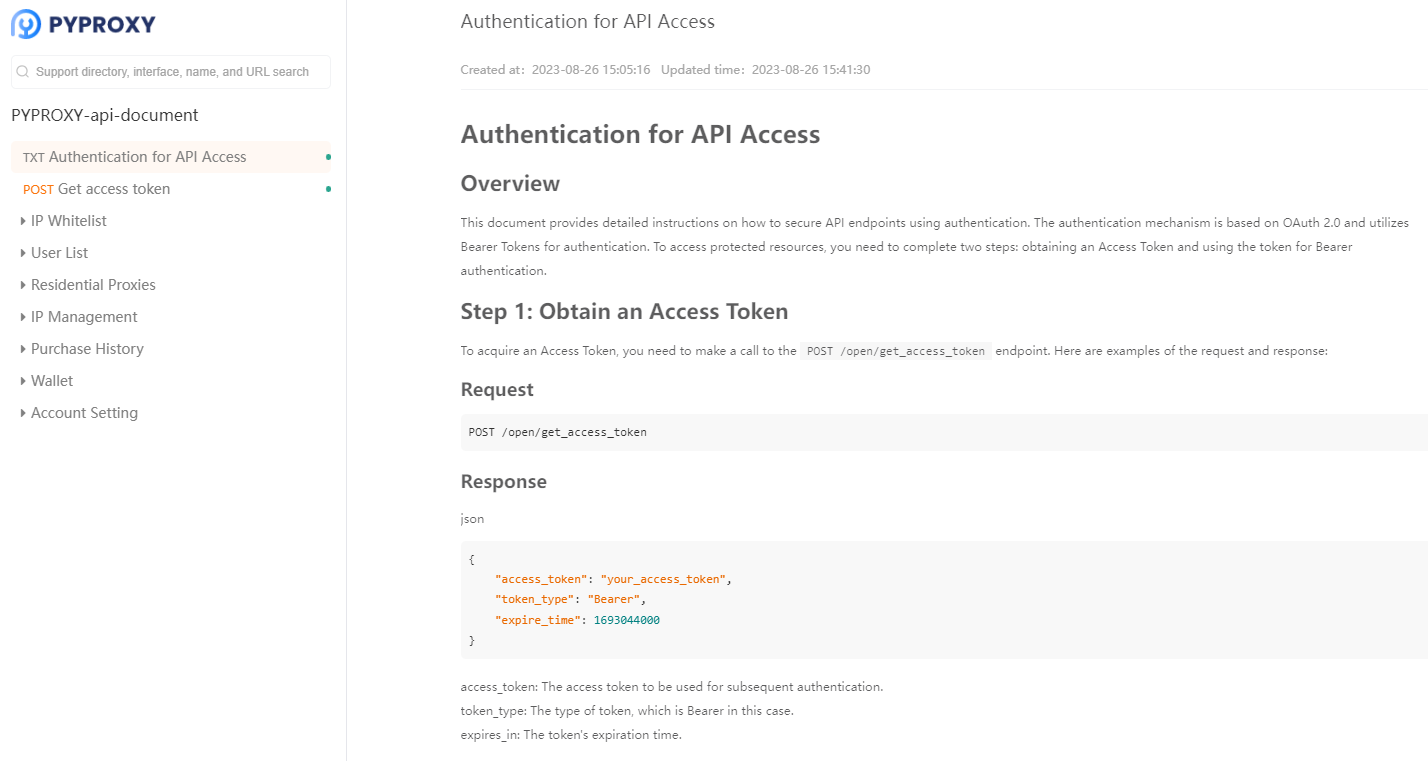Click the page title Authentication for API Access
The height and width of the screenshot is (761, 1428).
[588, 21]
